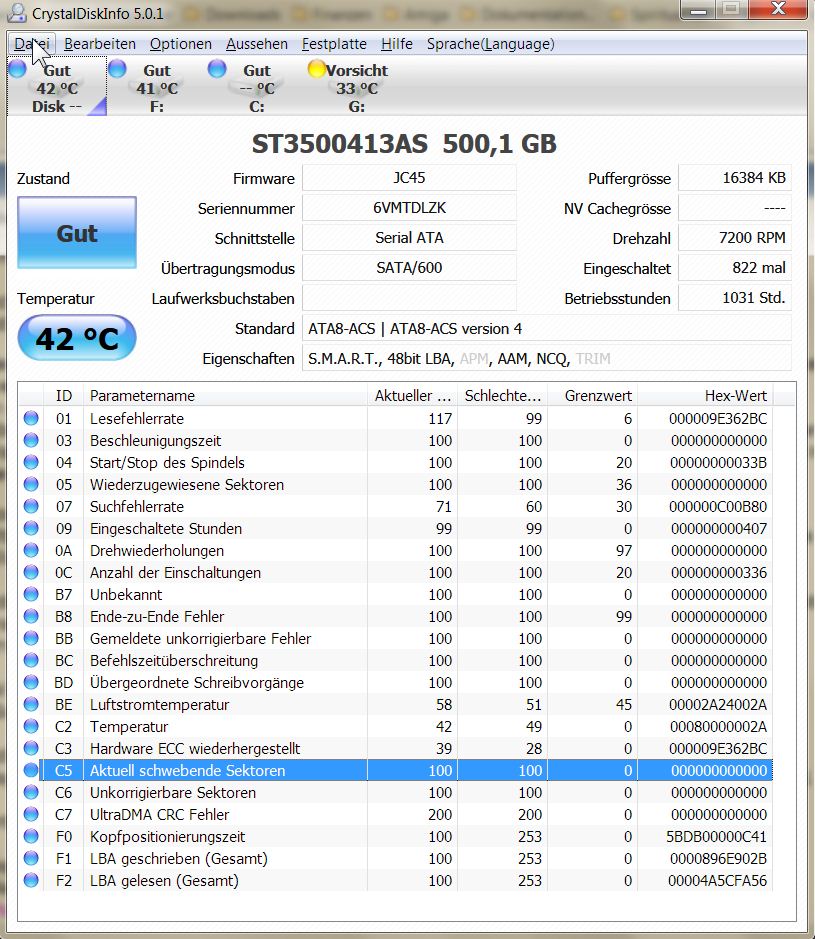Click status orb of Luftstromtemperatur row

pyautogui.click(x=31, y=704)
